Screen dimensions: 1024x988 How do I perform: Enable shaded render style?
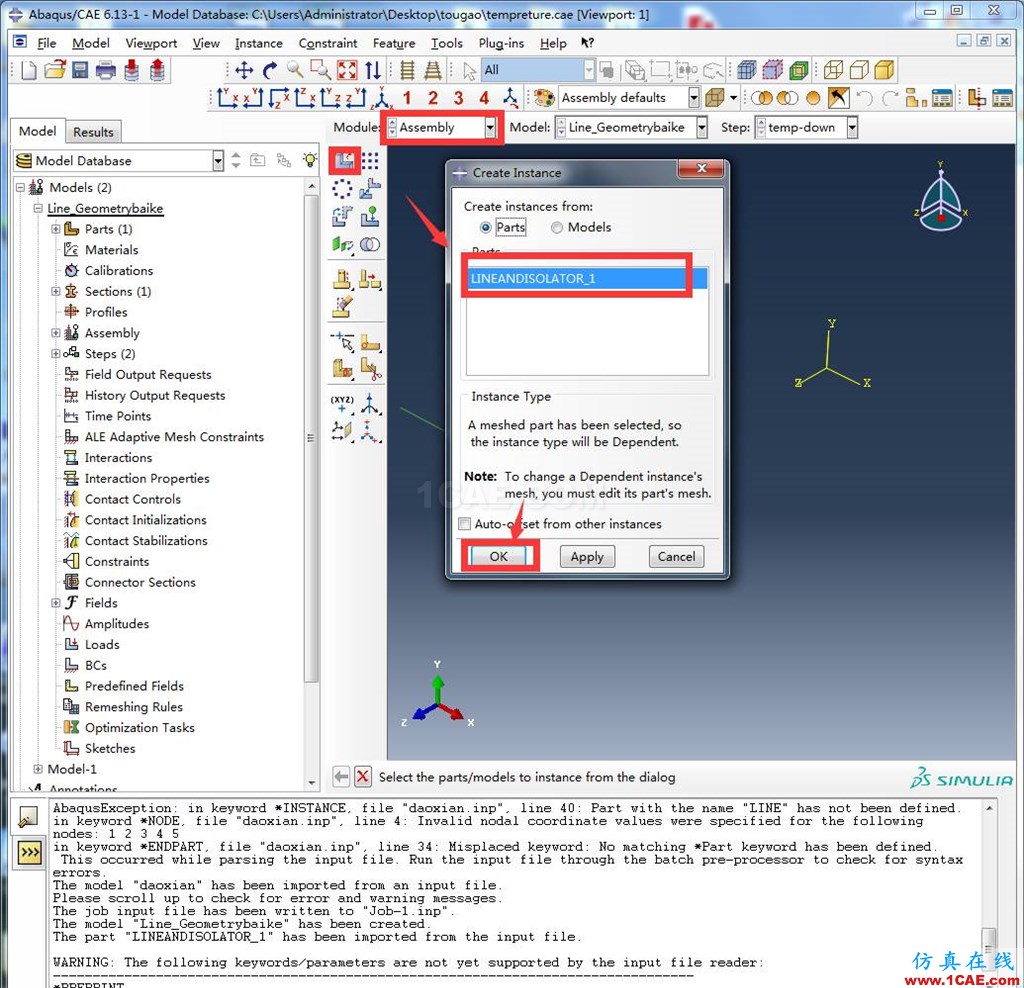point(884,70)
